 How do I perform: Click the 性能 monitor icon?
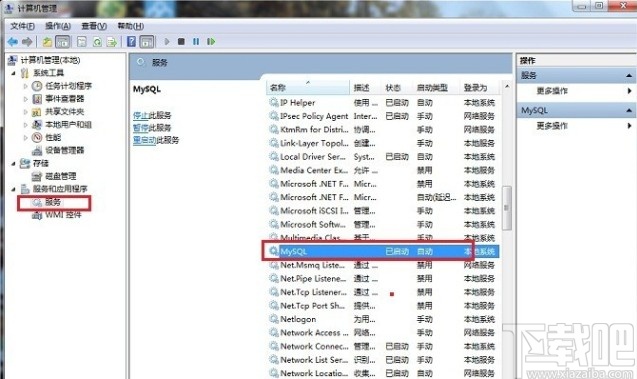pyautogui.click(x=37, y=137)
